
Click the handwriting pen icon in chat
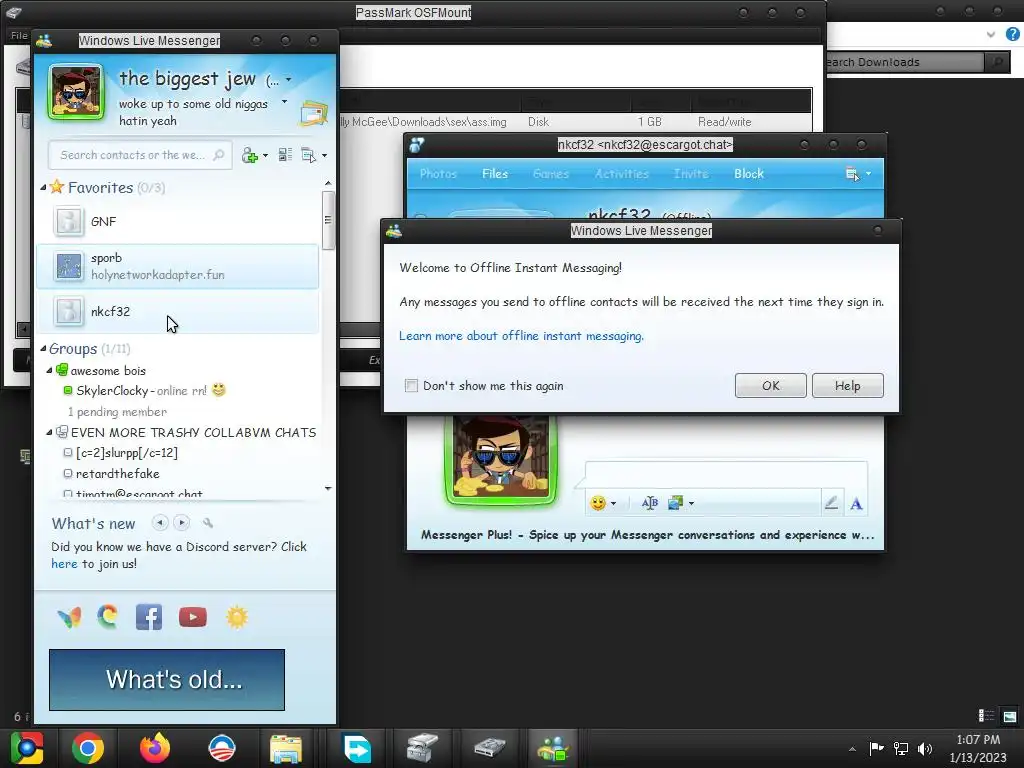(x=831, y=503)
